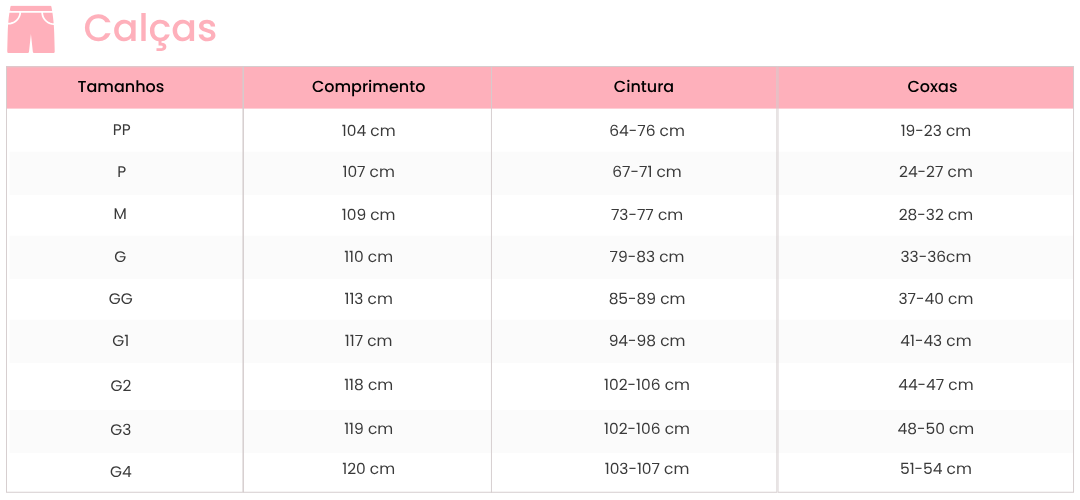The image size is (1080, 500).
Task: Select the 120 cm length cell
Action: pyautogui.click(x=368, y=469)
